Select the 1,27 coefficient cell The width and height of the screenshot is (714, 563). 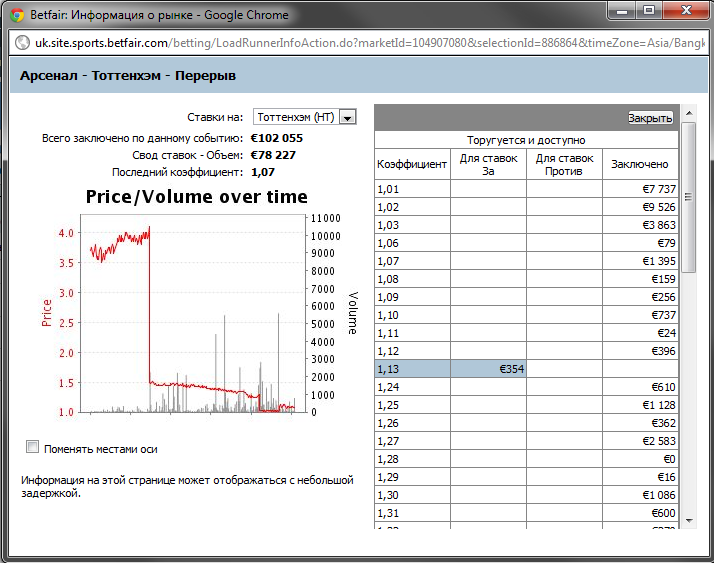point(413,440)
